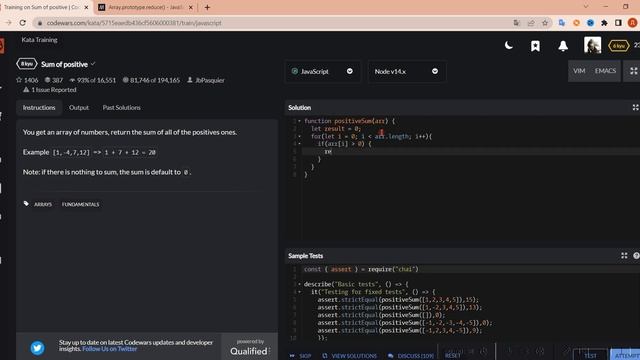Viewport: 640px width, 360px height.
Task: Enable VIM key bindings
Action: pos(579,71)
